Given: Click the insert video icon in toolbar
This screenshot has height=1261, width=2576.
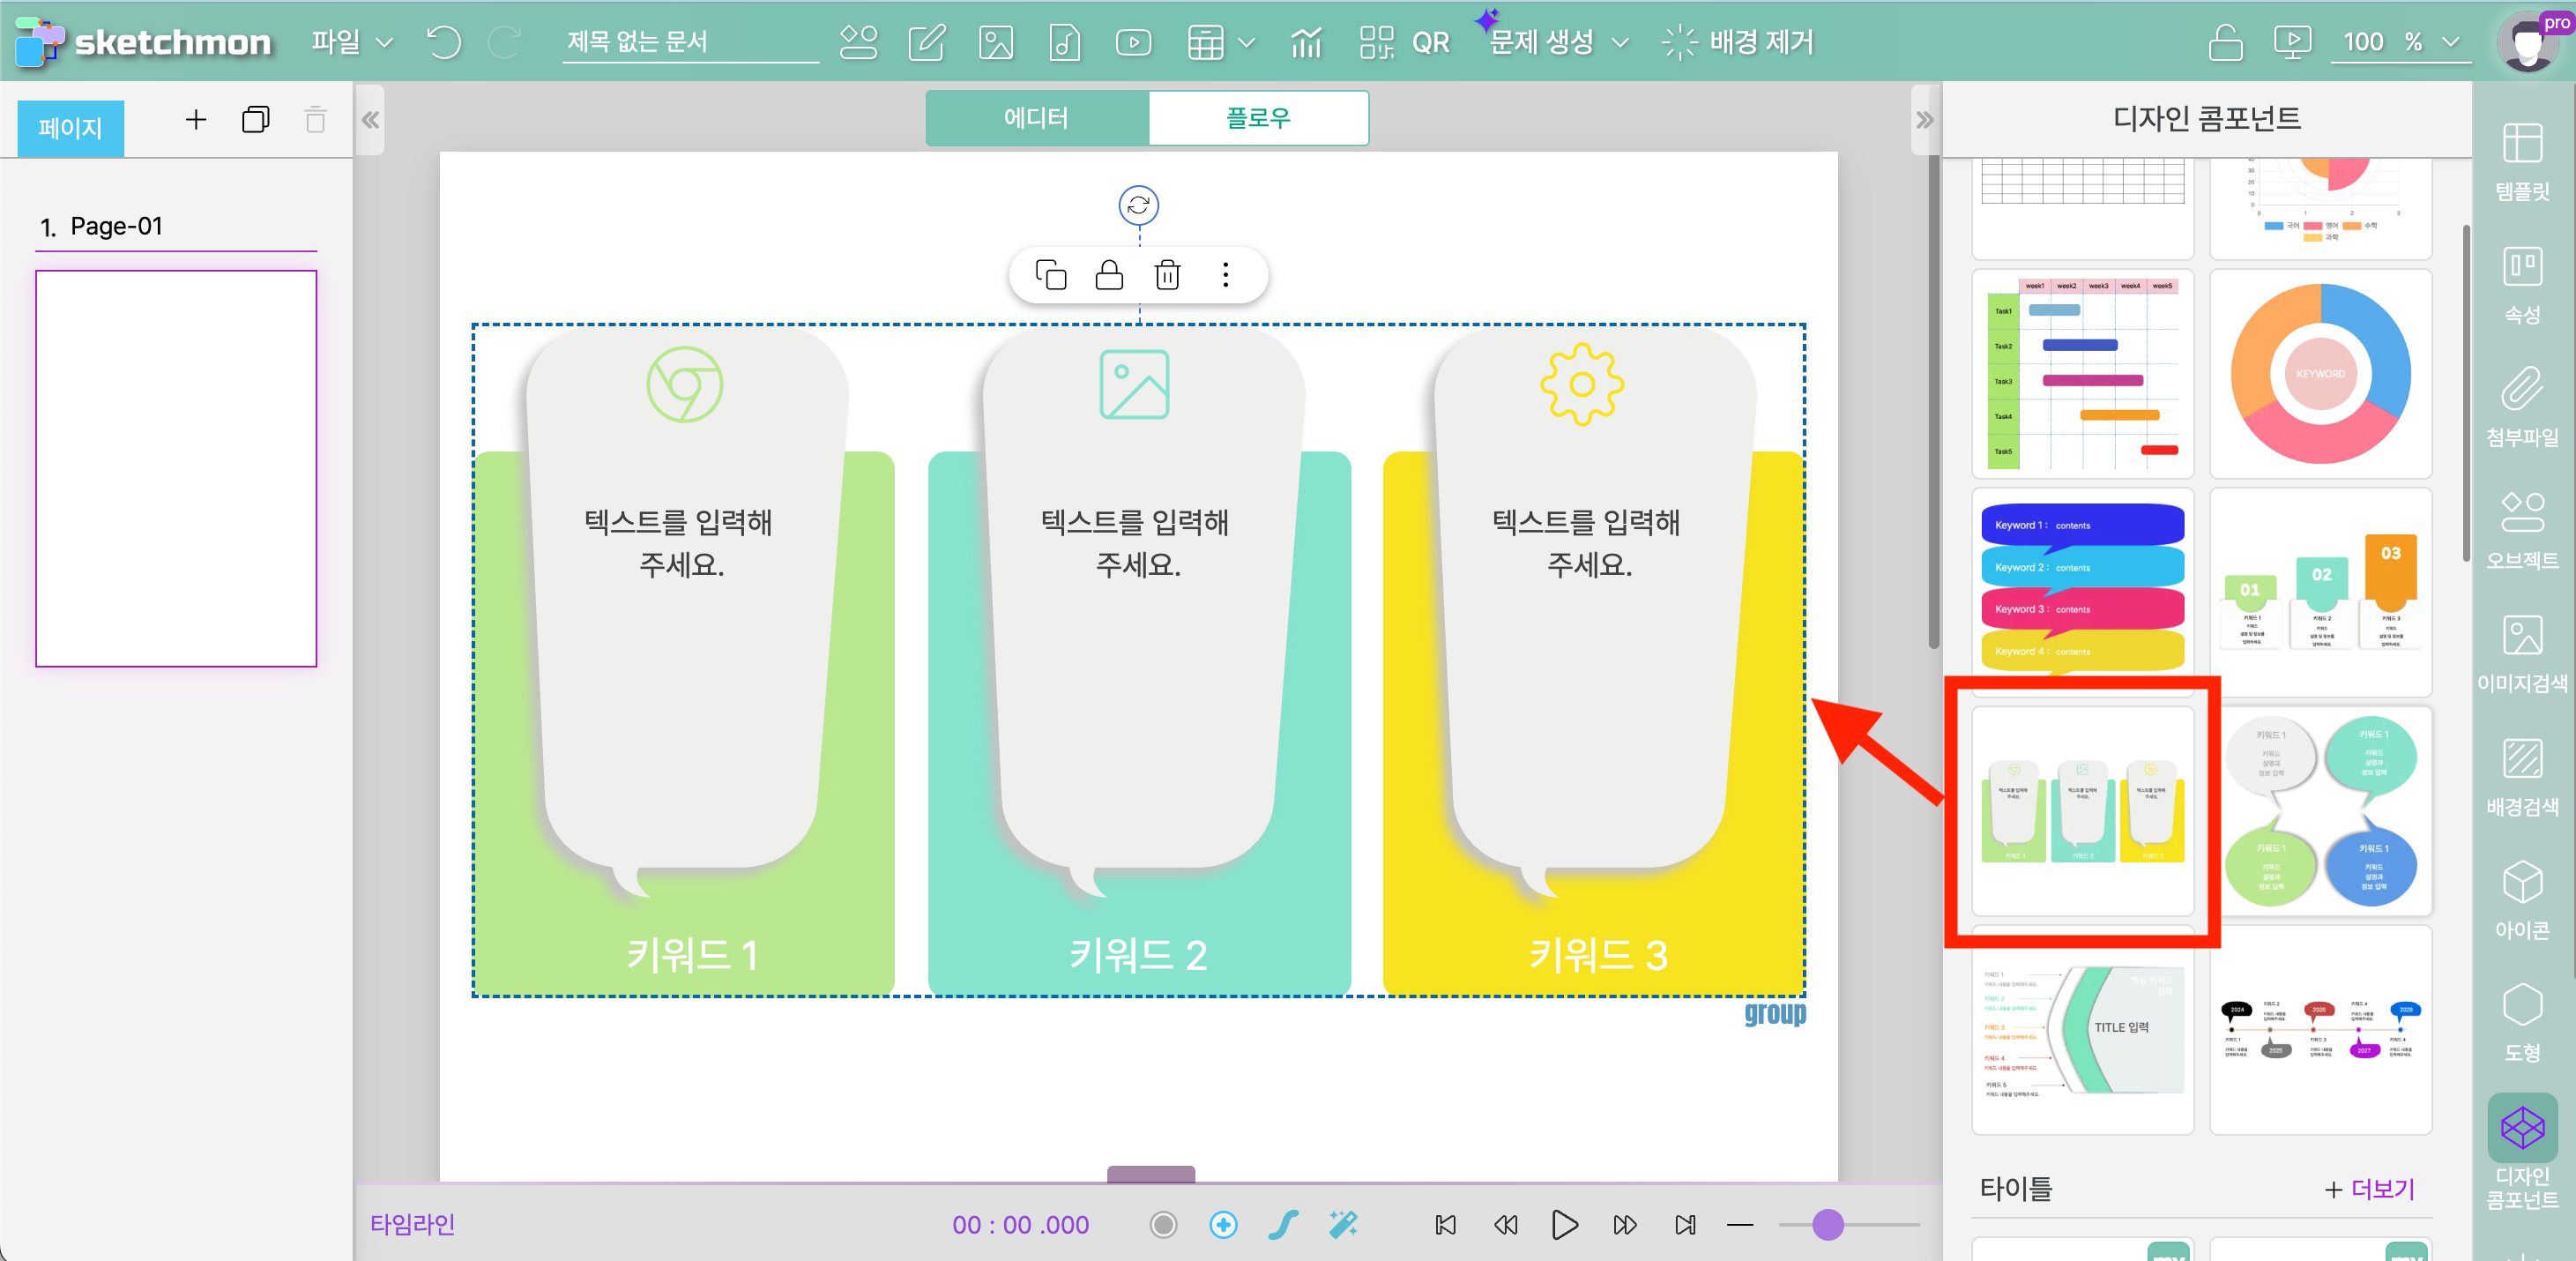Looking at the screenshot, I should pos(1133,42).
